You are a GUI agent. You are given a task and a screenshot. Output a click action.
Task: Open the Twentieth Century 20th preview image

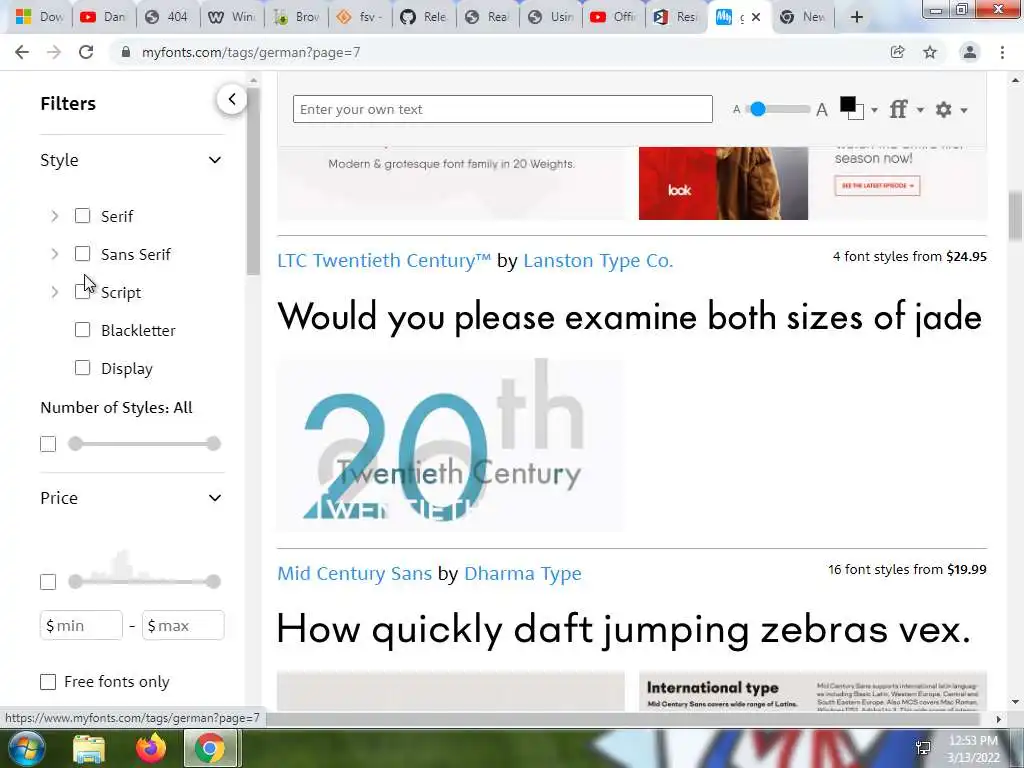pyautogui.click(x=451, y=444)
